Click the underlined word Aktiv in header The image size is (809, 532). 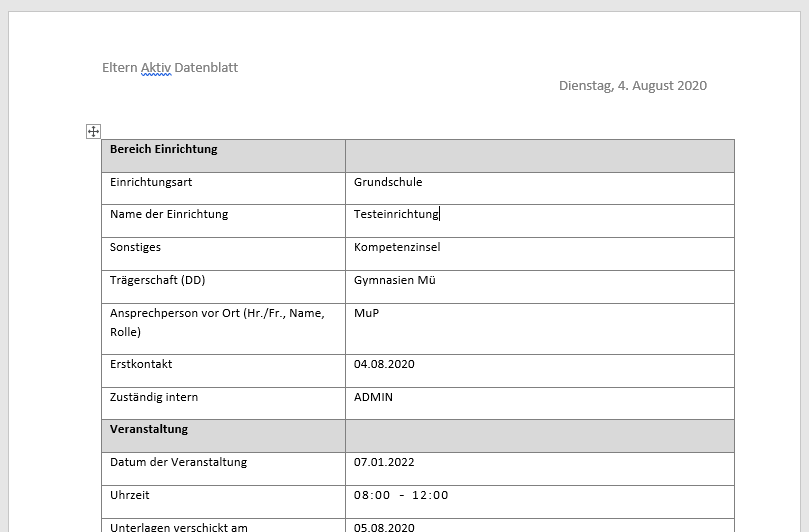156,68
